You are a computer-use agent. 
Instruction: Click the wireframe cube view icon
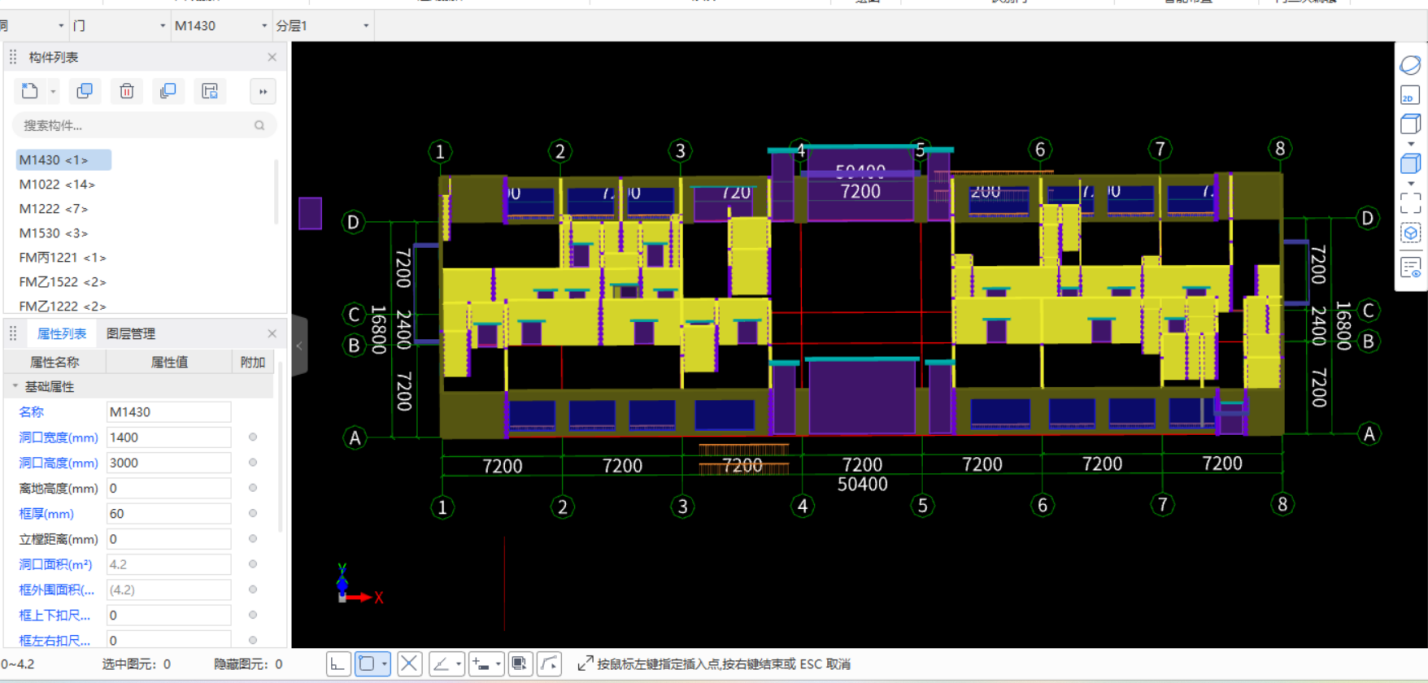[x=1410, y=125]
